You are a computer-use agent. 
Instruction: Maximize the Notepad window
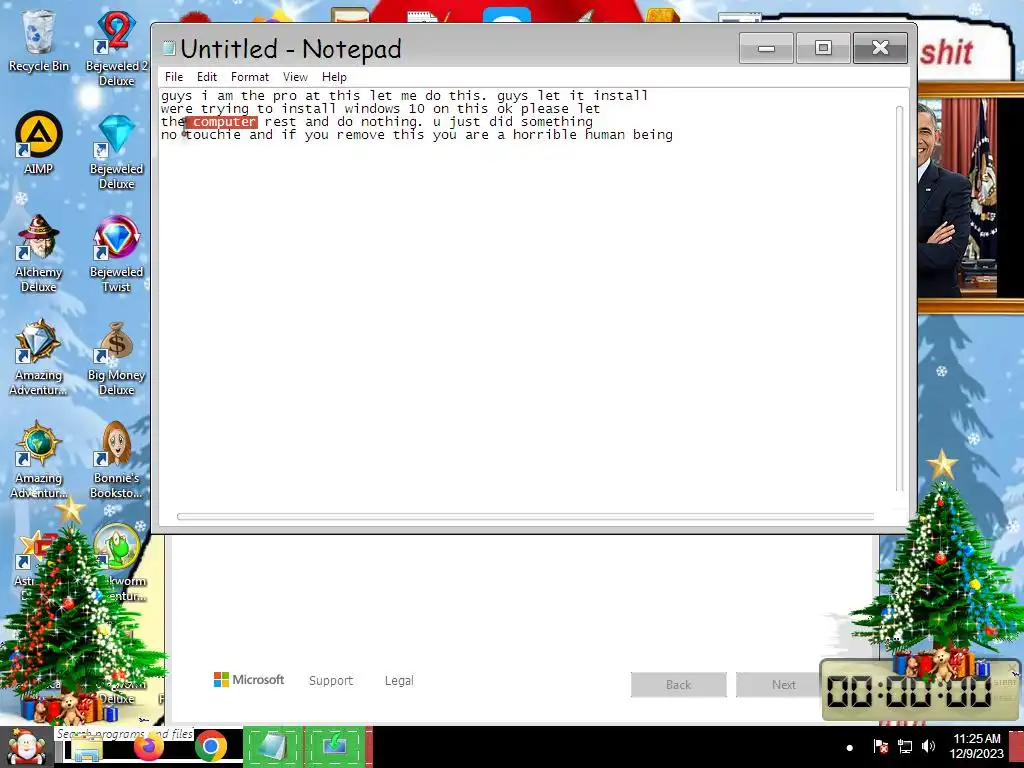coord(823,48)
